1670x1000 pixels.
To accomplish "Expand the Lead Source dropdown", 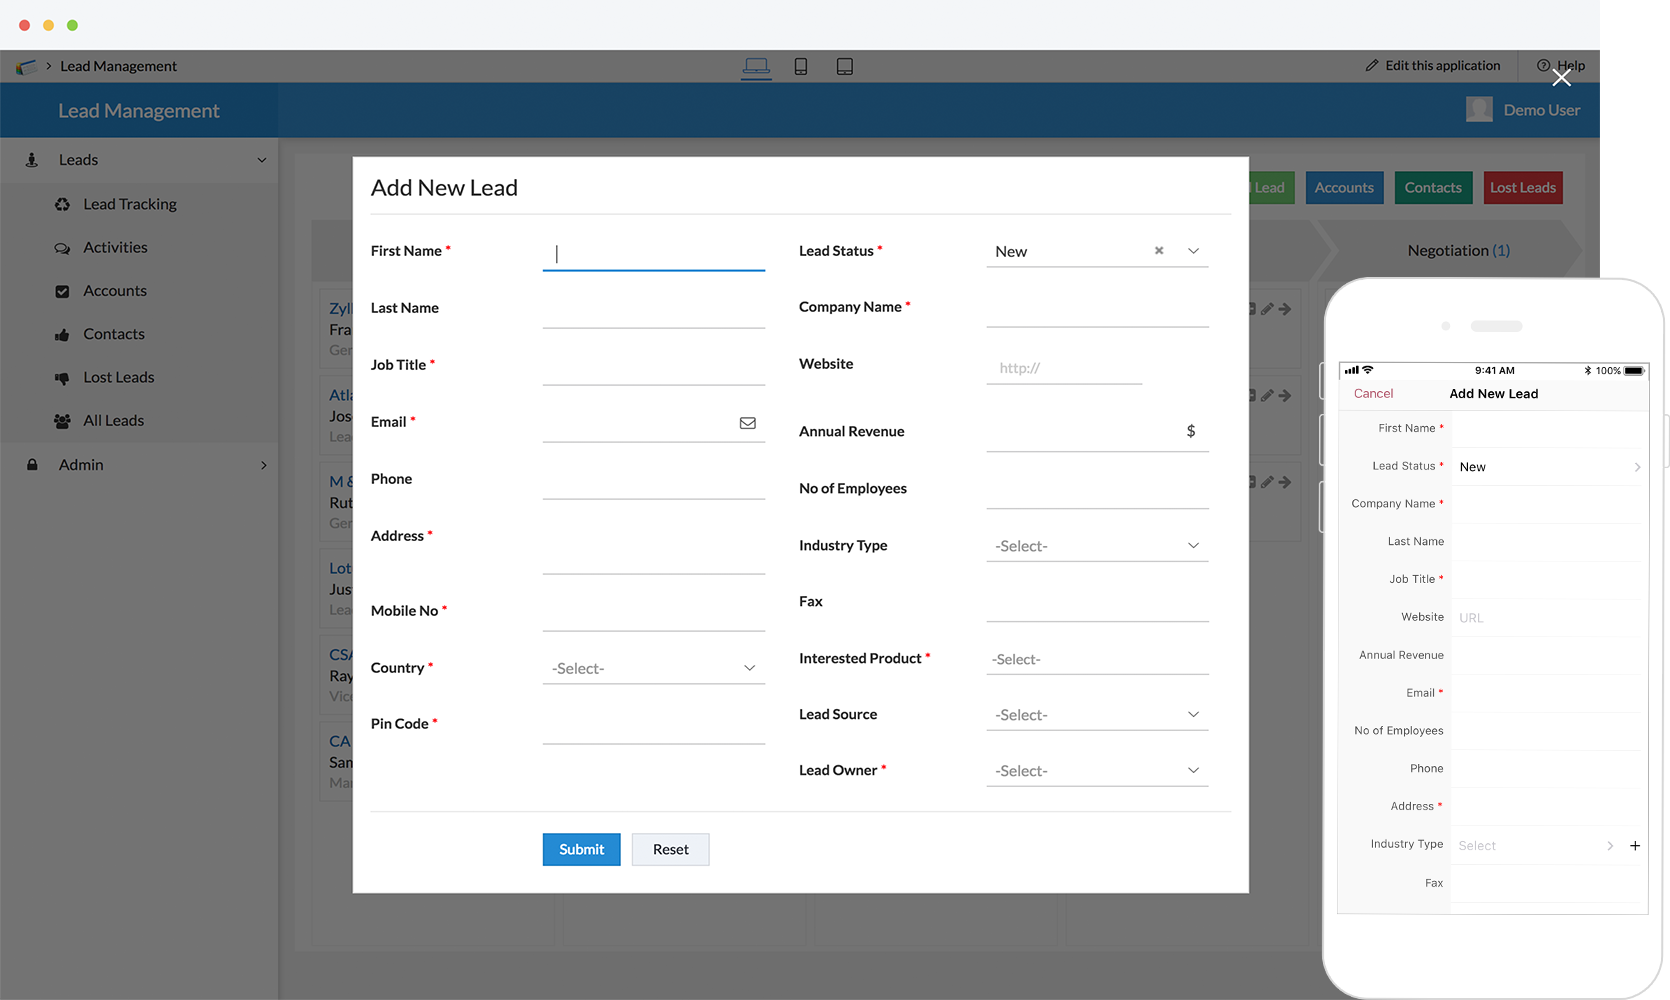I will (x=1097, y=715).
